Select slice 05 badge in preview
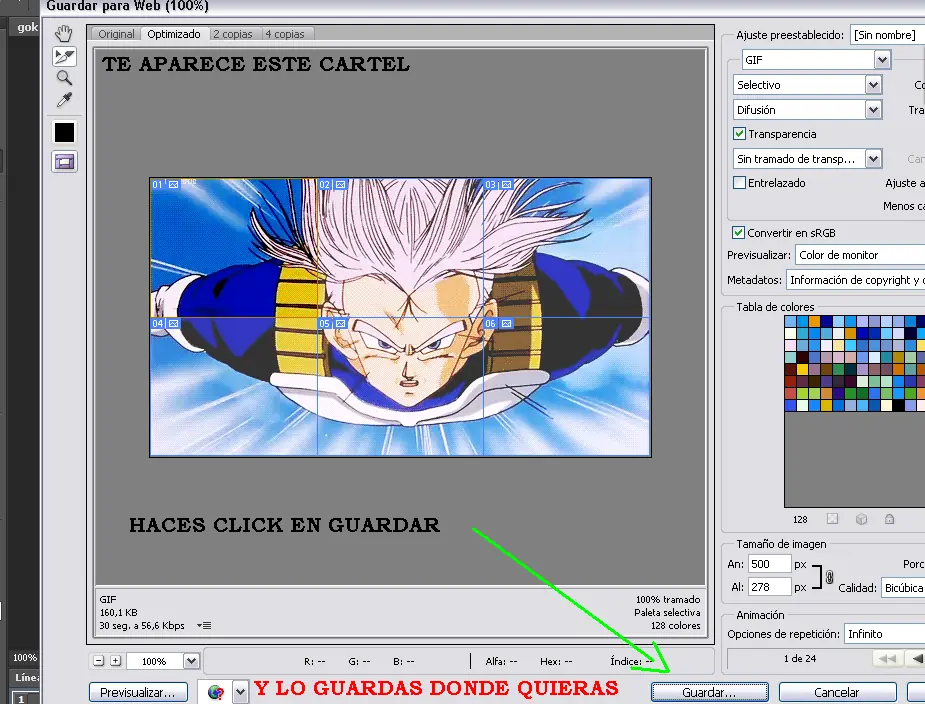The height and width of the screenshot is (704, 925). coord(333,323)
